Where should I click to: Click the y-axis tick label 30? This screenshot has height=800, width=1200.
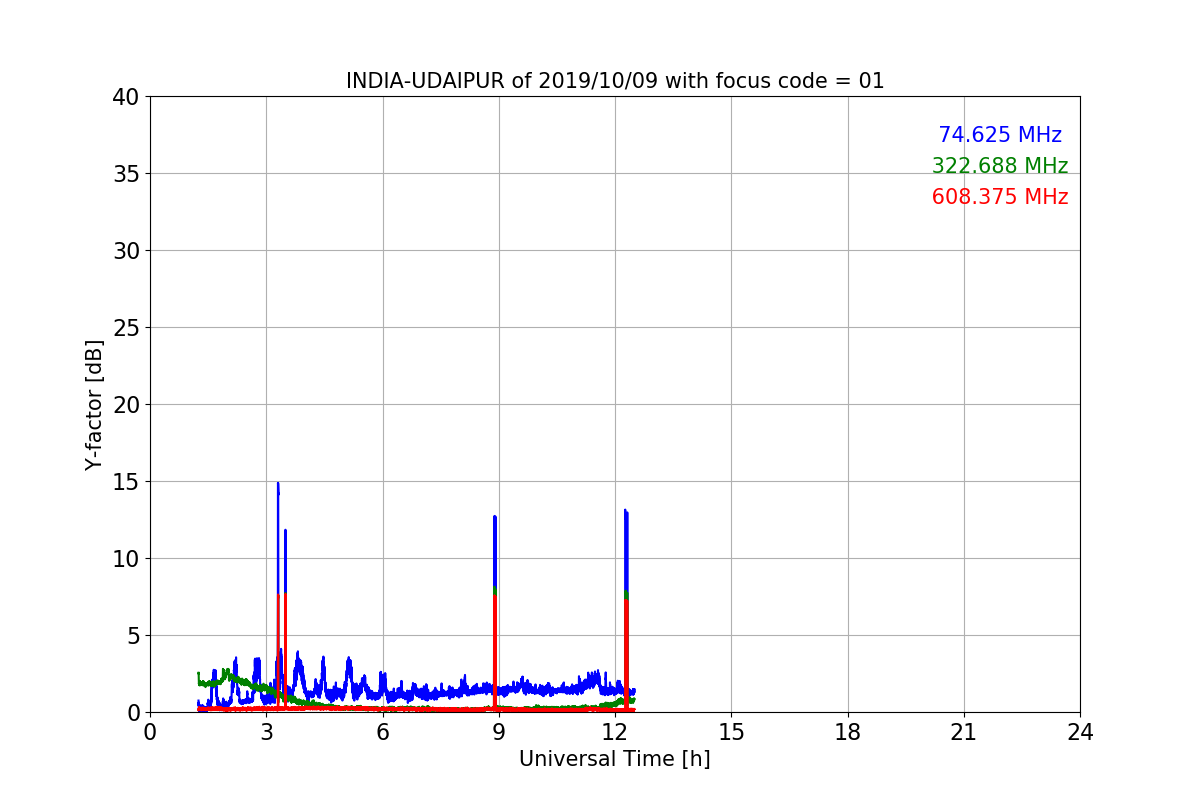[x=125, y=251]
